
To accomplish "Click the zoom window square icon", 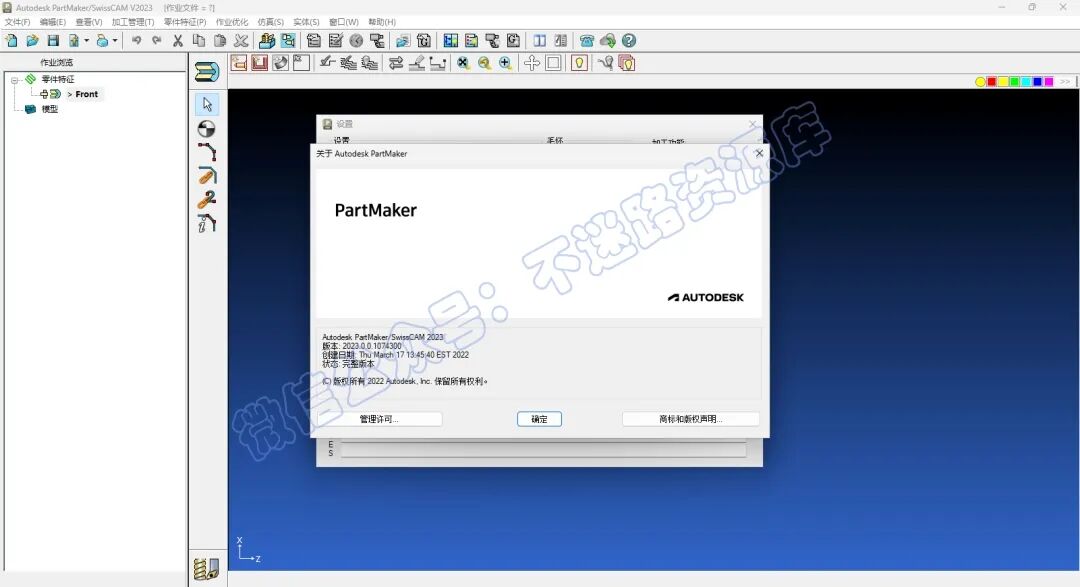I will [x=553, y=63].
